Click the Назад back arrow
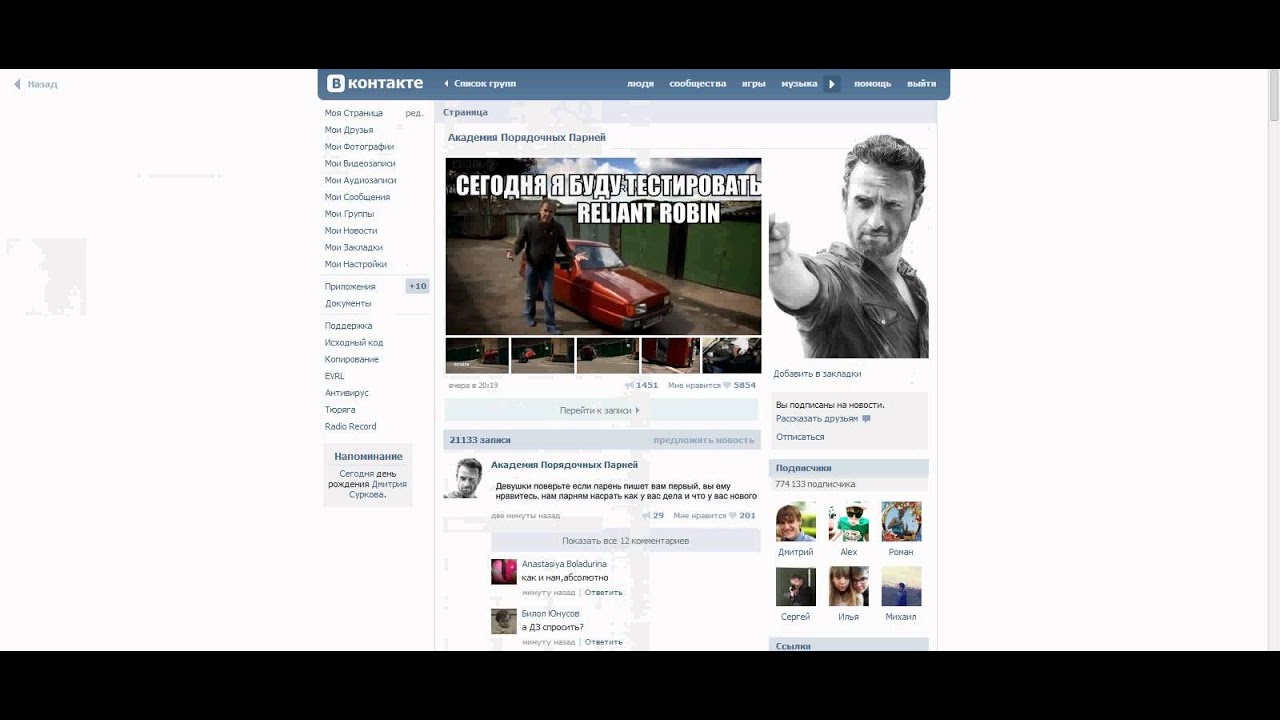1280x720 pixels. coord(17,84)
